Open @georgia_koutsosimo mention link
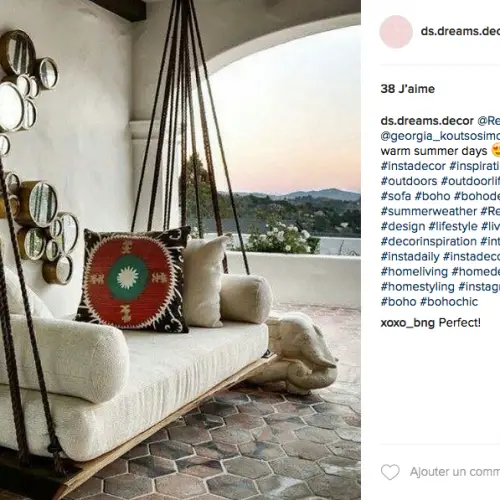Screen dimensions: 500x500 (440, 136)
